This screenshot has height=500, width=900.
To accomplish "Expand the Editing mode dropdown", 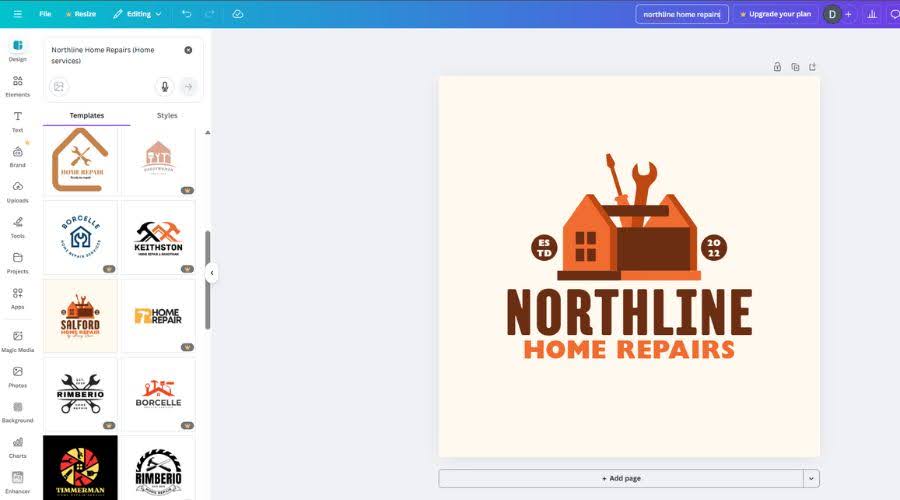I will (x=137, y=14).
